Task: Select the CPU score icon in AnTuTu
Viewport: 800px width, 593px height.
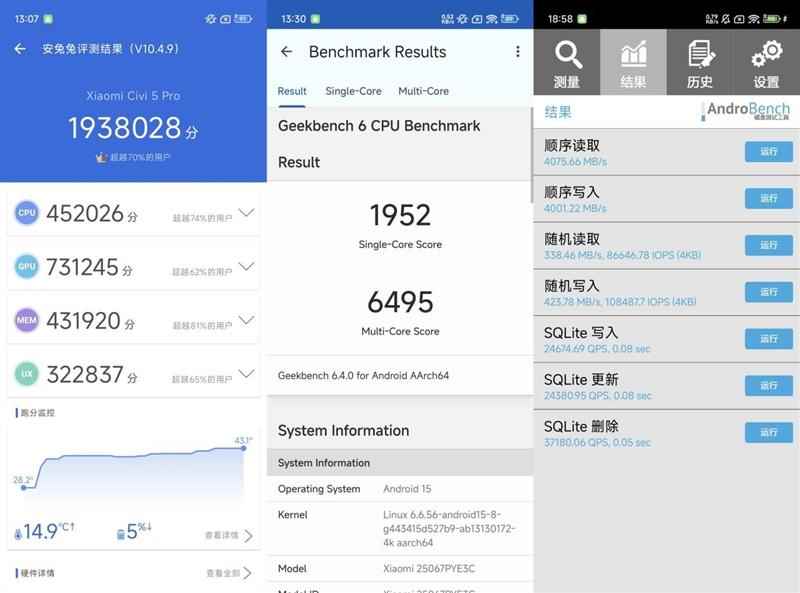Action: point(26,211)
